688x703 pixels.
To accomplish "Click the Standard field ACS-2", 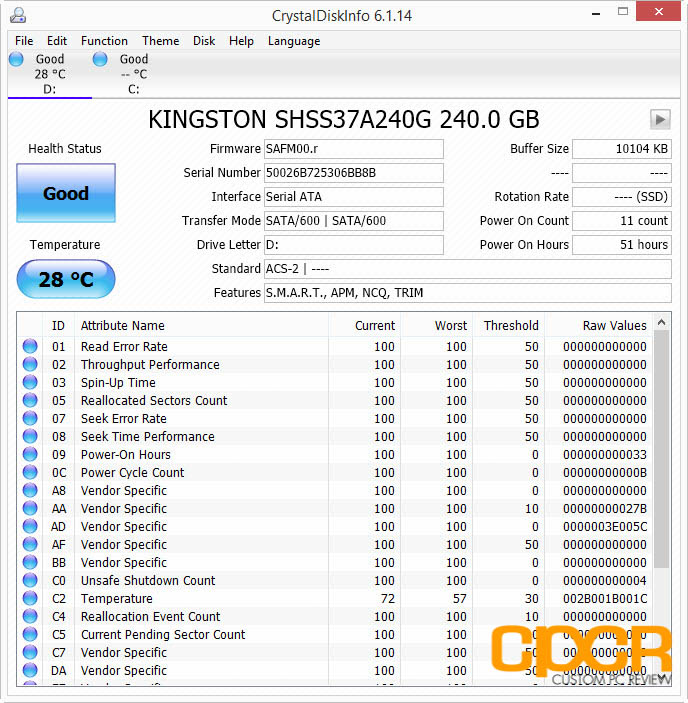I will click(467, 269).
